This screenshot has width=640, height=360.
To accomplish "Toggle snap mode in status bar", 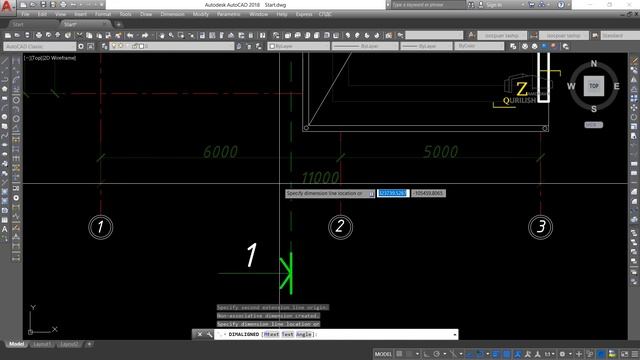I will click(x=409, y=354).
